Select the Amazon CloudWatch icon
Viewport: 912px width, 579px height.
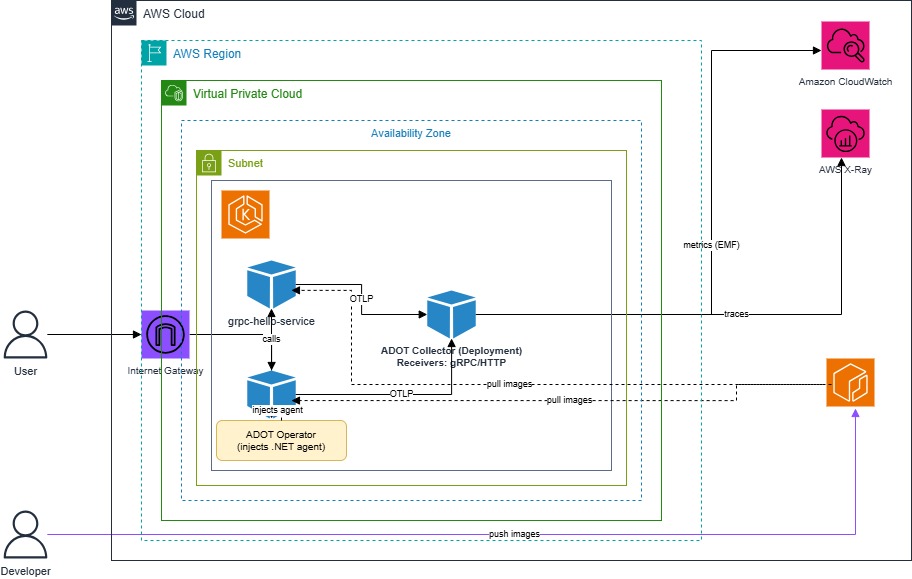tap(845, 45)
